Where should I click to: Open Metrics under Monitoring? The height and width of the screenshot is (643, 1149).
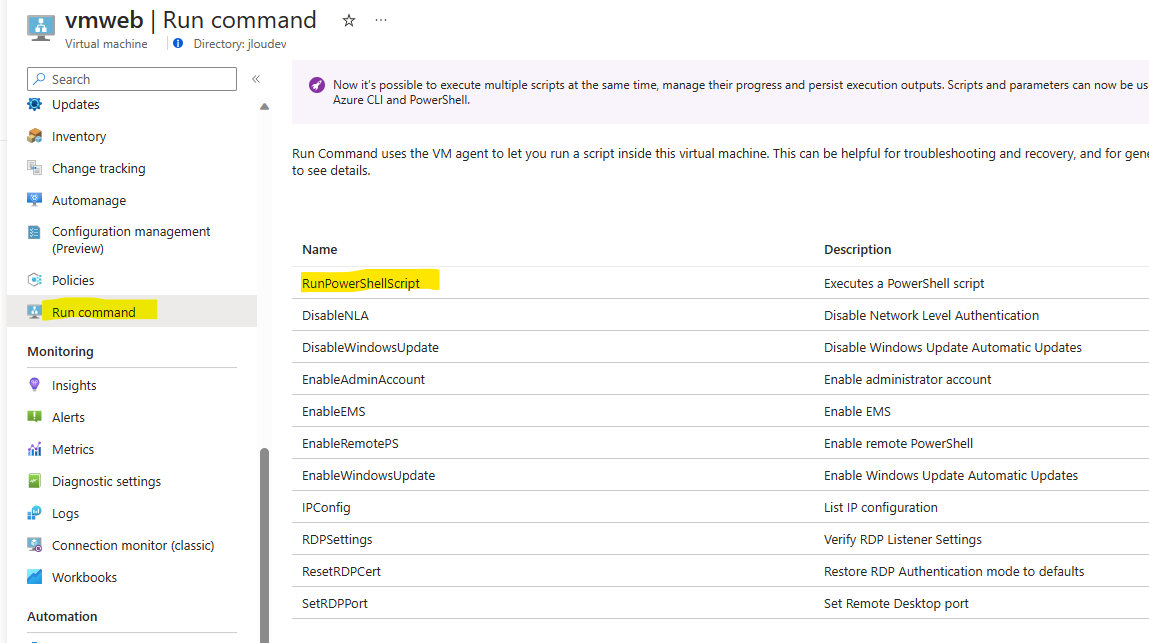[x=73, y=449]
